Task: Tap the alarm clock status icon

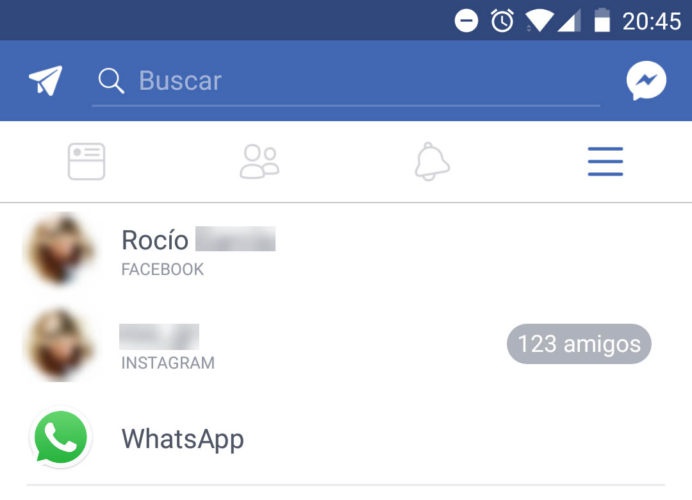Action: pos(502,20)
